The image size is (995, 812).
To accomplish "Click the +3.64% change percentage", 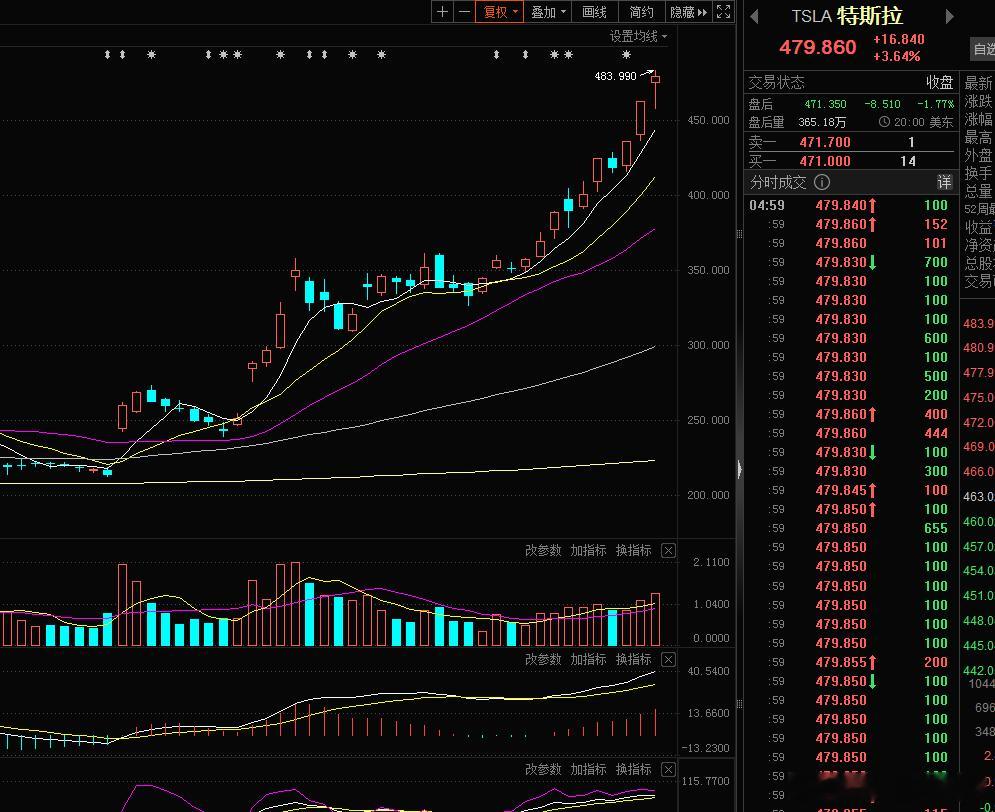I will pos(897,56).
